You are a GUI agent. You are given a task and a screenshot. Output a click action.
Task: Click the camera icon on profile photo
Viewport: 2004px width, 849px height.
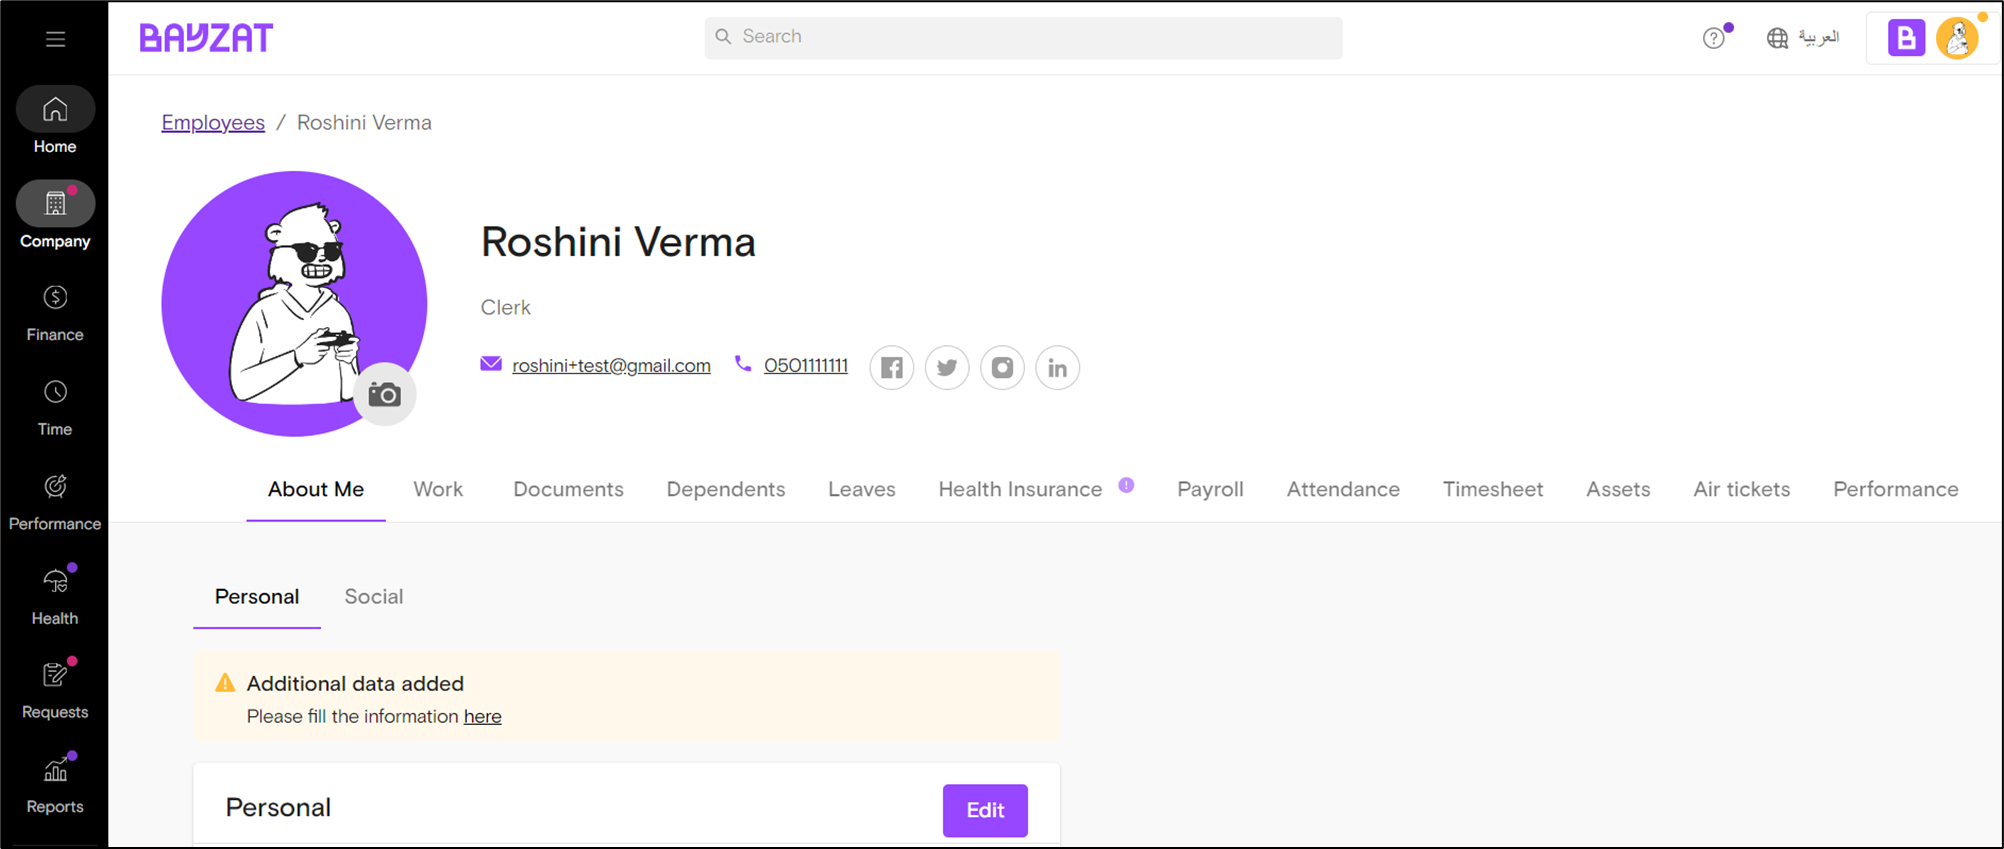[x=385, y=395]
